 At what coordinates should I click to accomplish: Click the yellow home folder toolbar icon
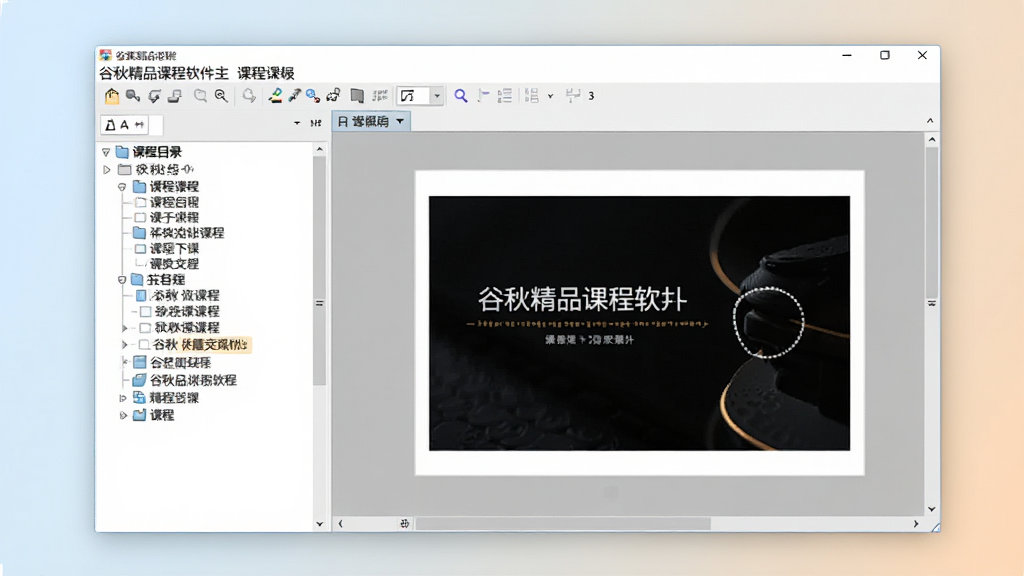click(x=112, y=96)
